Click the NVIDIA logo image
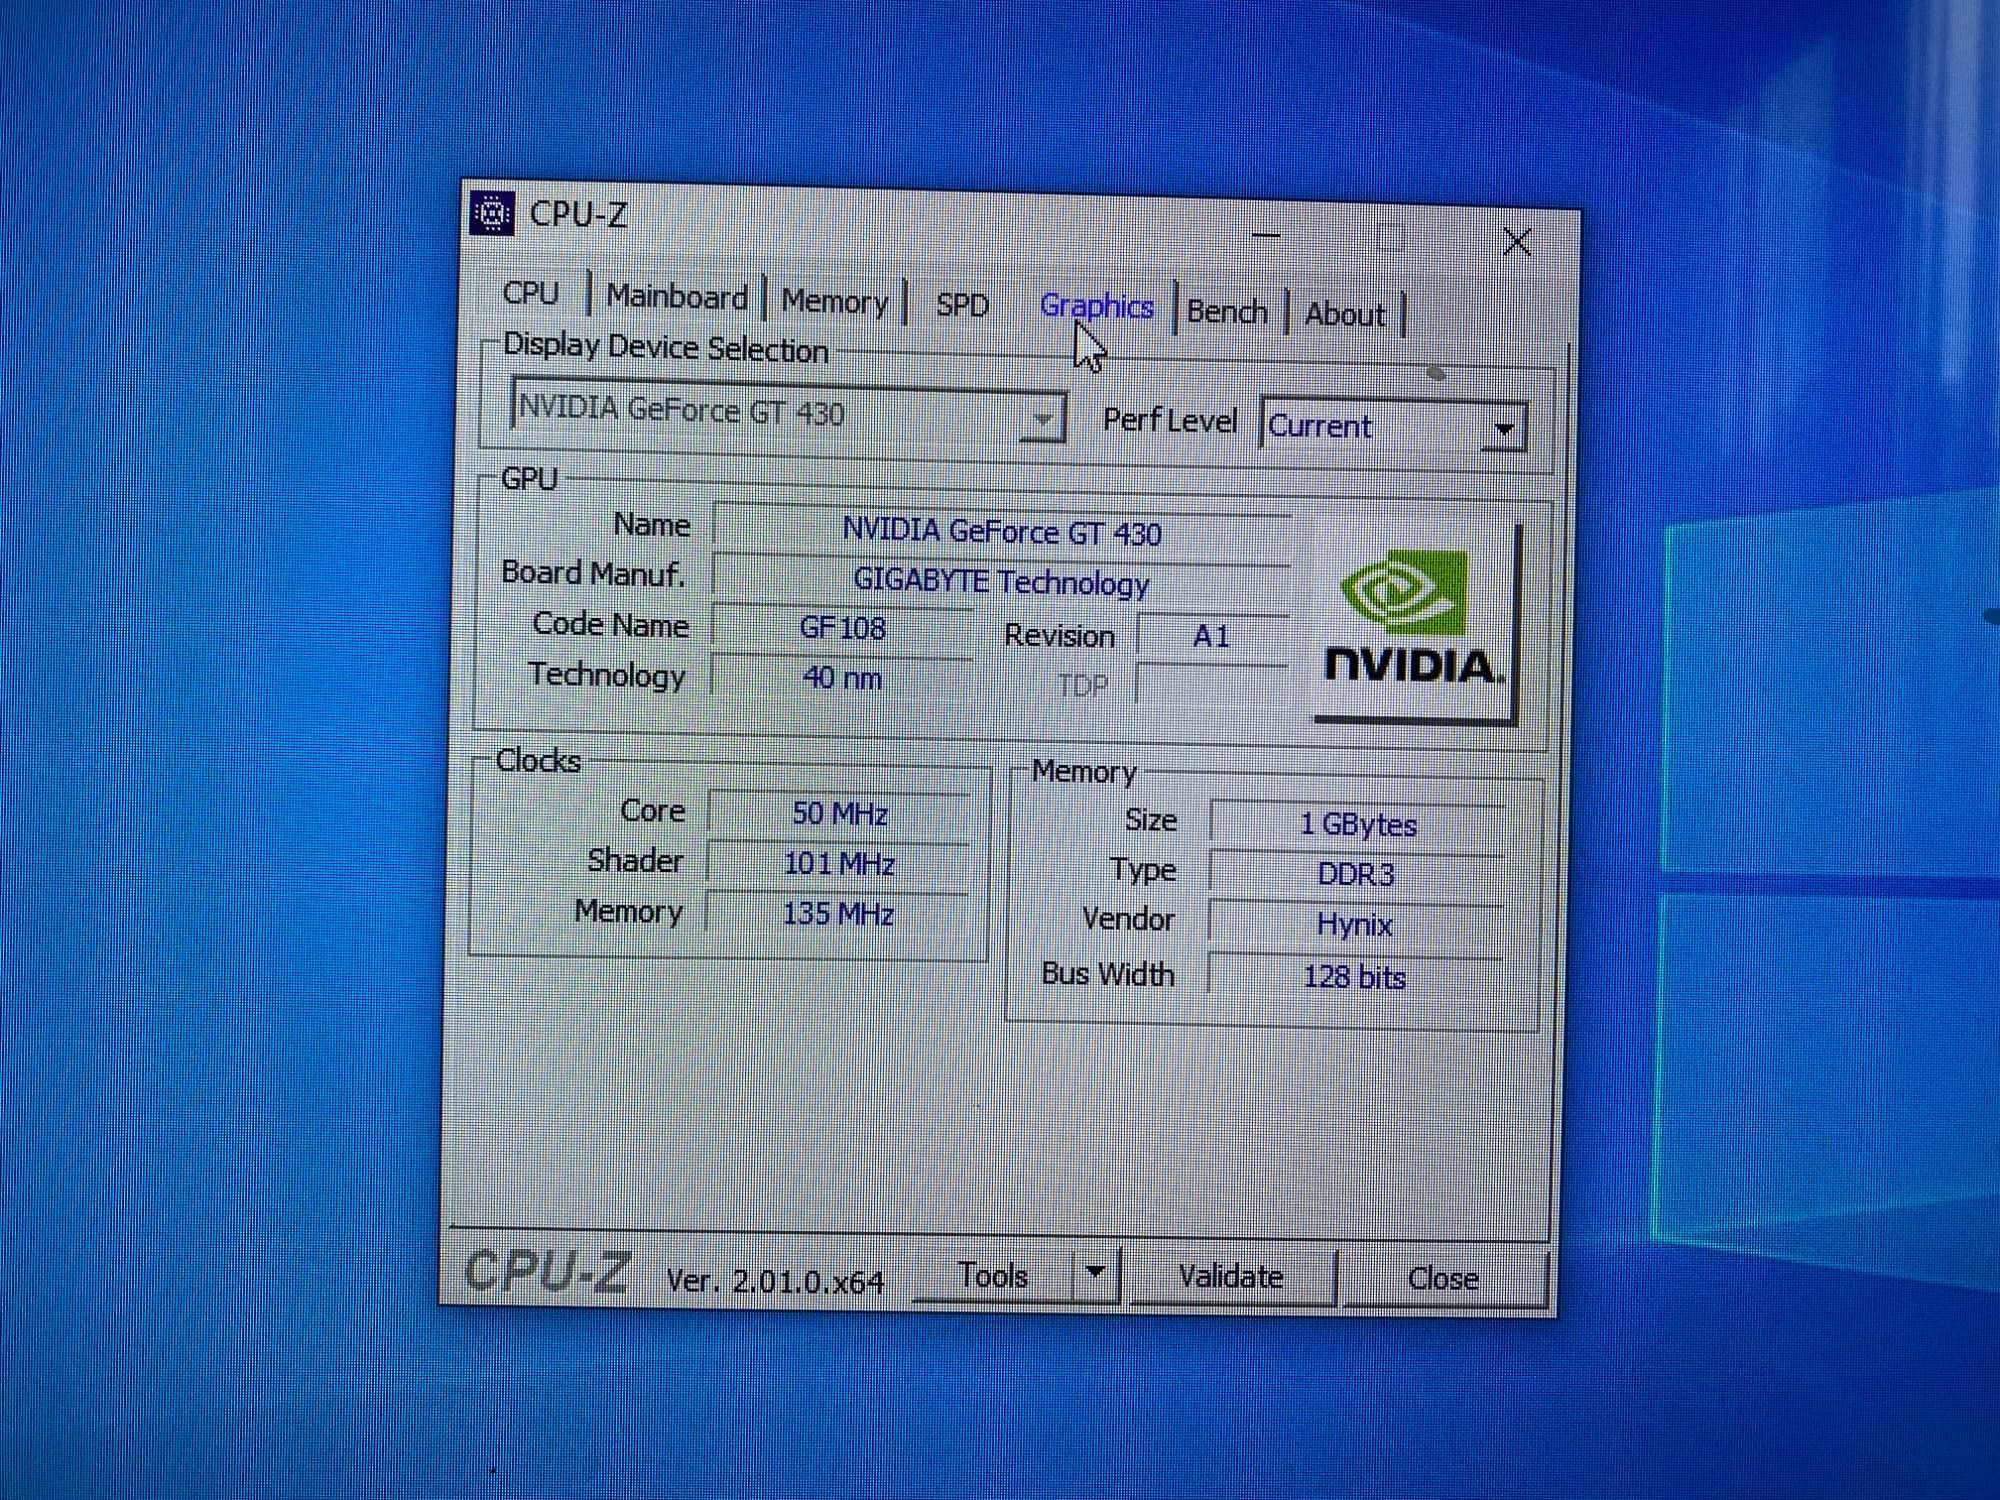 tap(1415, 621)
